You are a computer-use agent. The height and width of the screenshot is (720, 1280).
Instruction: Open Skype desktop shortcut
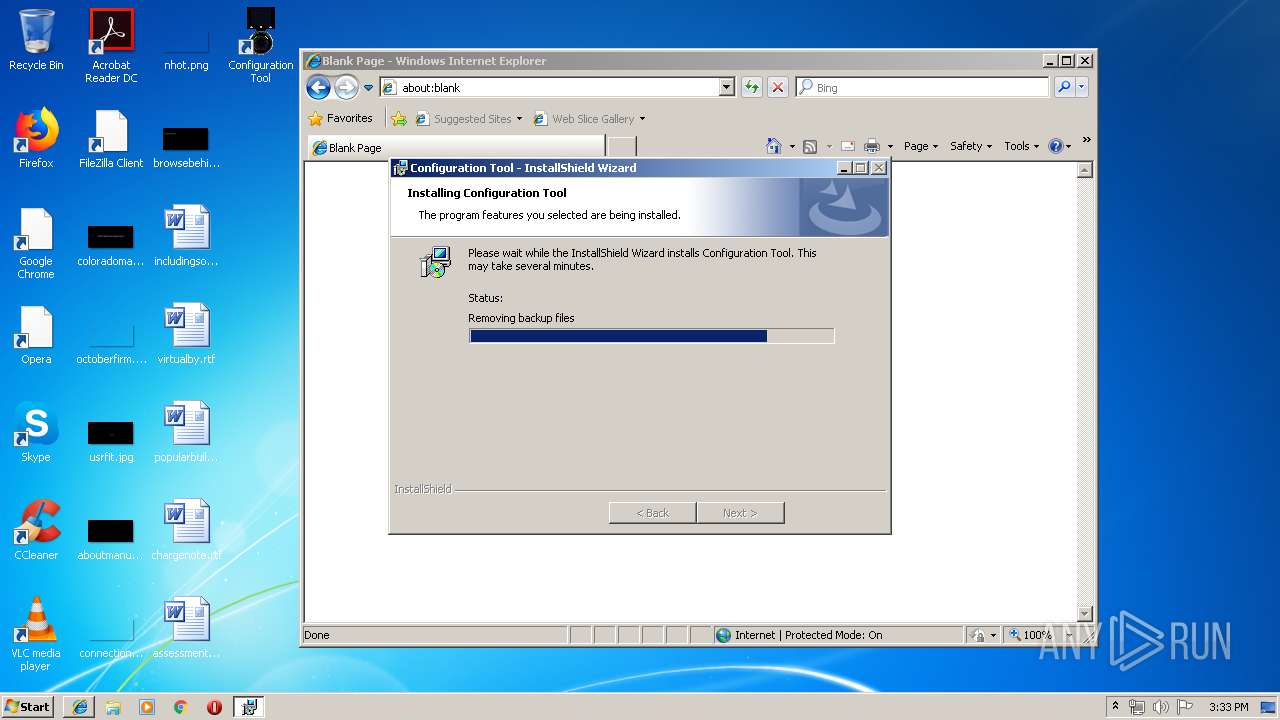point(36,432)
